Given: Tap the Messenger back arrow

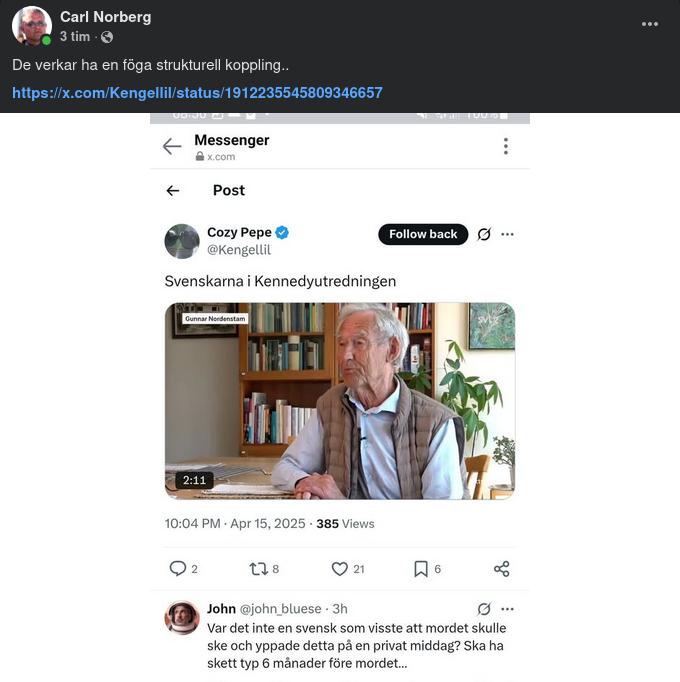Looking at the screenshot, I should [172, 147].
